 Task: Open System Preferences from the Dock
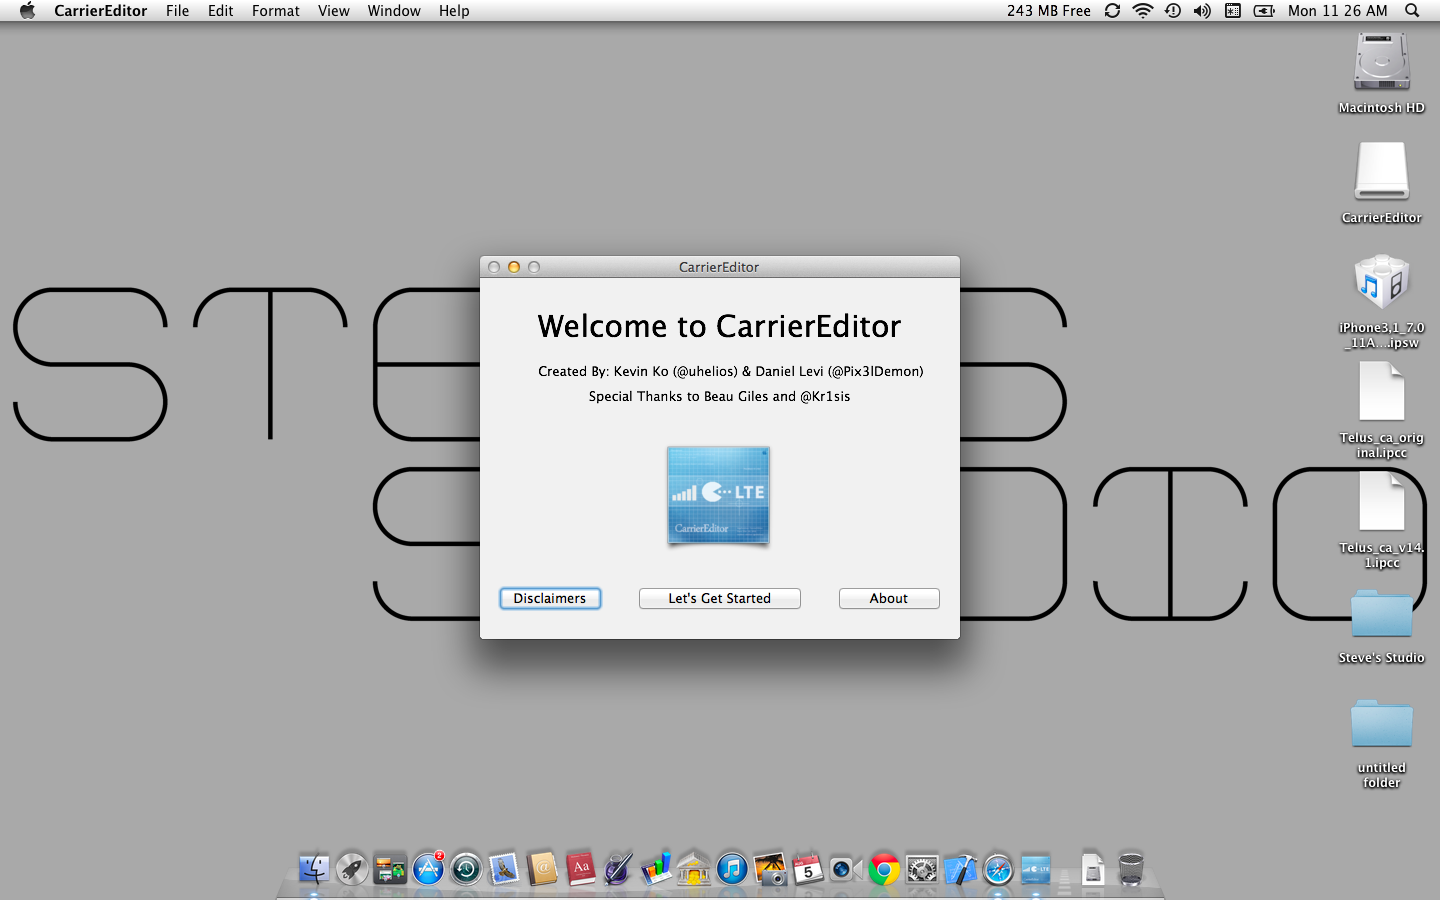click(922, 868)
